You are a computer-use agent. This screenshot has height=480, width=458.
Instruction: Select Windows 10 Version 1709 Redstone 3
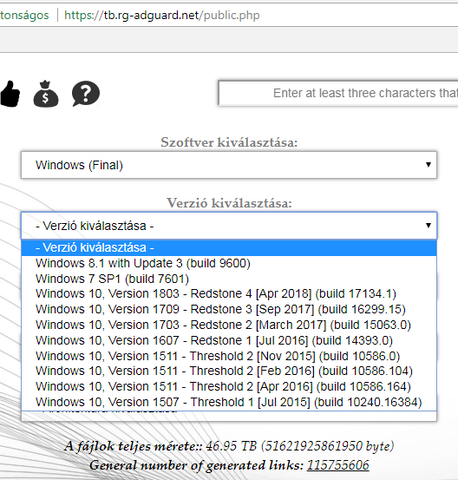(229, 309)
